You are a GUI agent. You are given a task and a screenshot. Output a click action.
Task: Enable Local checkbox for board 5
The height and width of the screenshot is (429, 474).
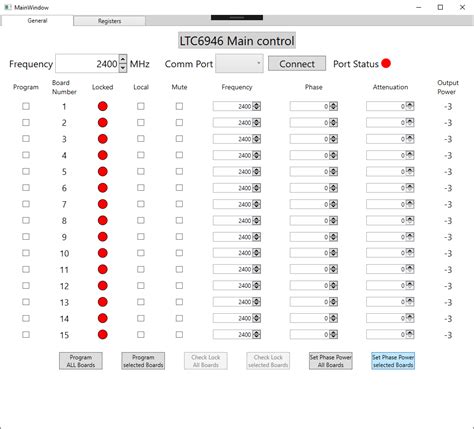pos(141,171)
